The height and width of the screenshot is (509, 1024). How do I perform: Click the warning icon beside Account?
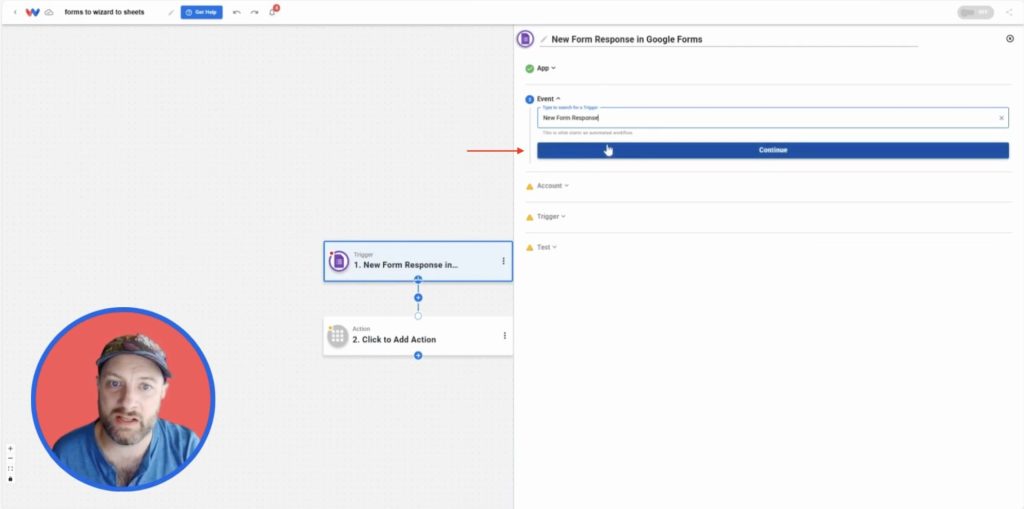[x=530, y=186]
